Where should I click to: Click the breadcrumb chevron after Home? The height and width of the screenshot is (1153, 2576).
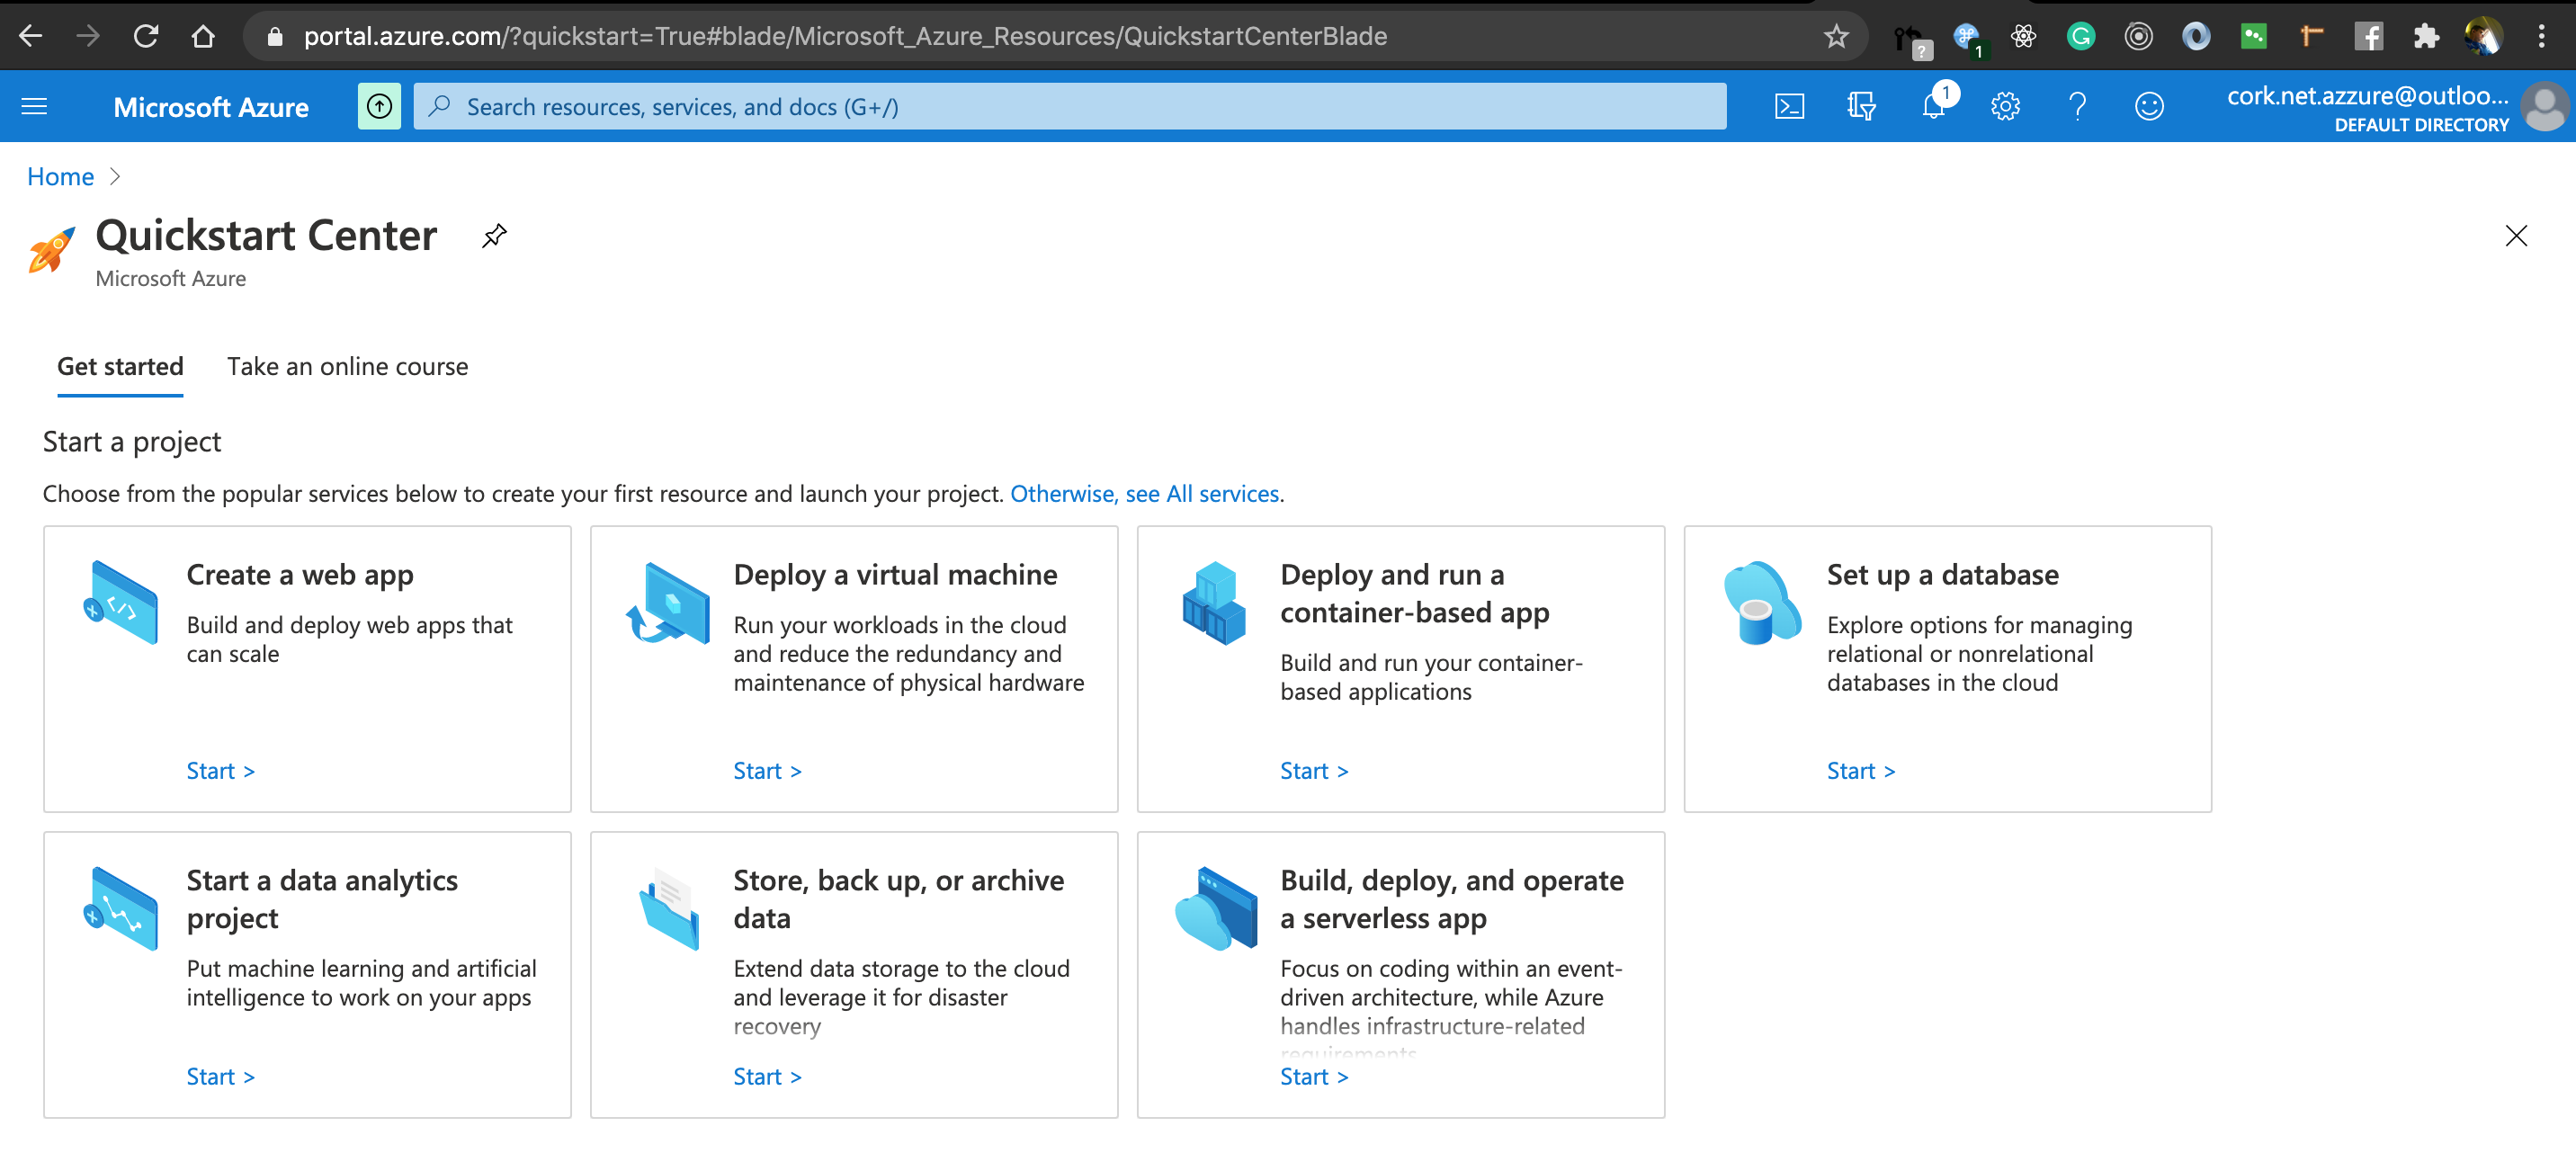(114, 176)
